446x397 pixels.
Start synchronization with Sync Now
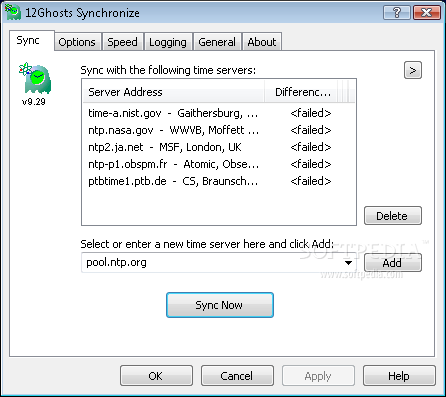tap(220, 305)
